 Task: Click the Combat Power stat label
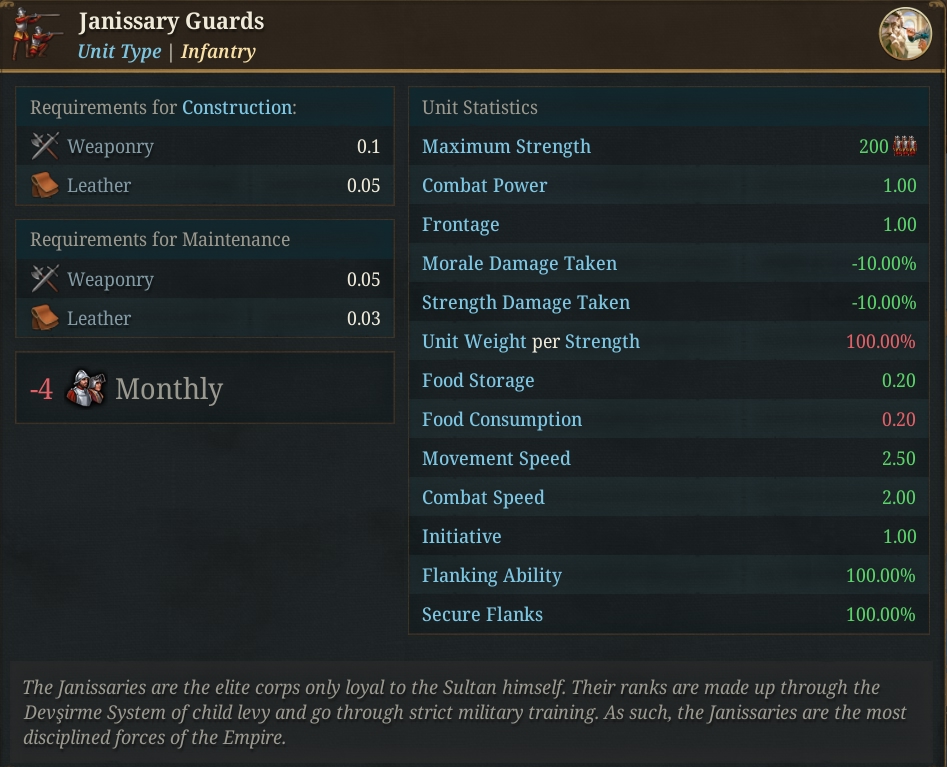[484, 185]
